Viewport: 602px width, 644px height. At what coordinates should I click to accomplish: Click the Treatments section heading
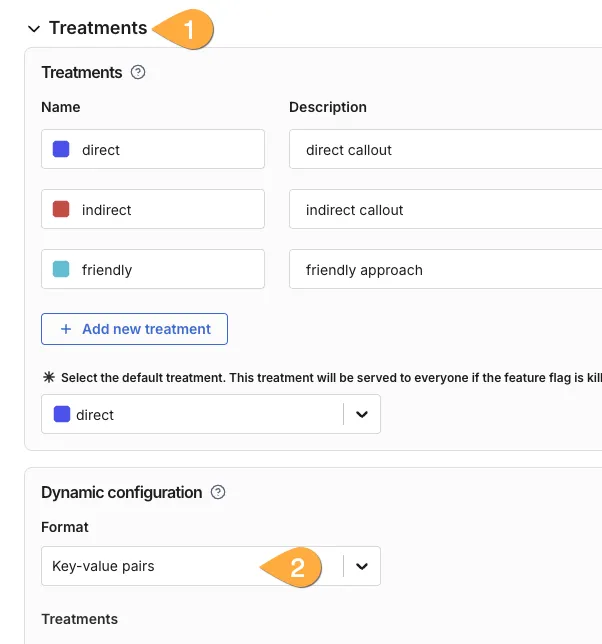tap(98, 28)
